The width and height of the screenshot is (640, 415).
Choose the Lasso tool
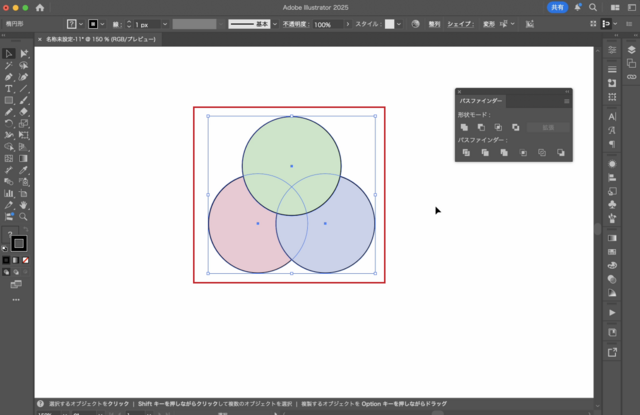pyautogui.click(x=24, y=65)
